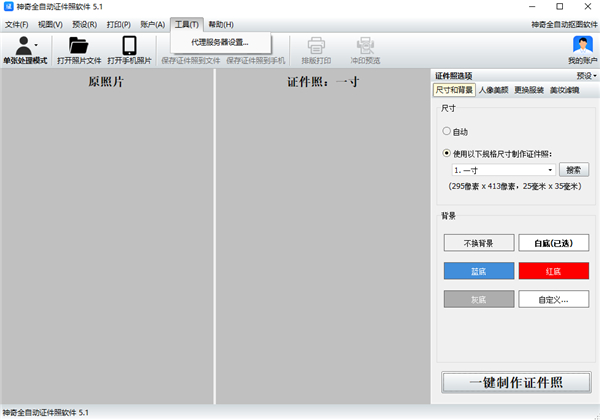The image size is (600, 420).
Task: Expand the mode arrow beside 单张处理模式
Action: [37, 46]
